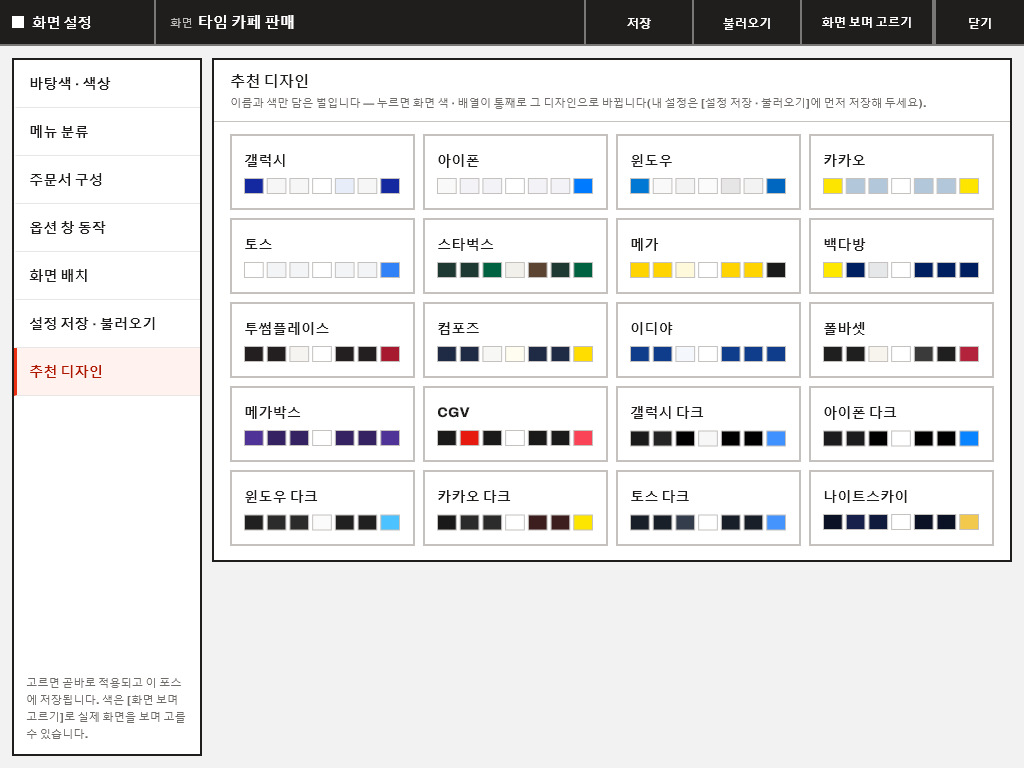Select the 추천 디자인 sidebar item
Image resolution: width=1024 pixels, height=768 pixels.
click(x=107, y=372)
